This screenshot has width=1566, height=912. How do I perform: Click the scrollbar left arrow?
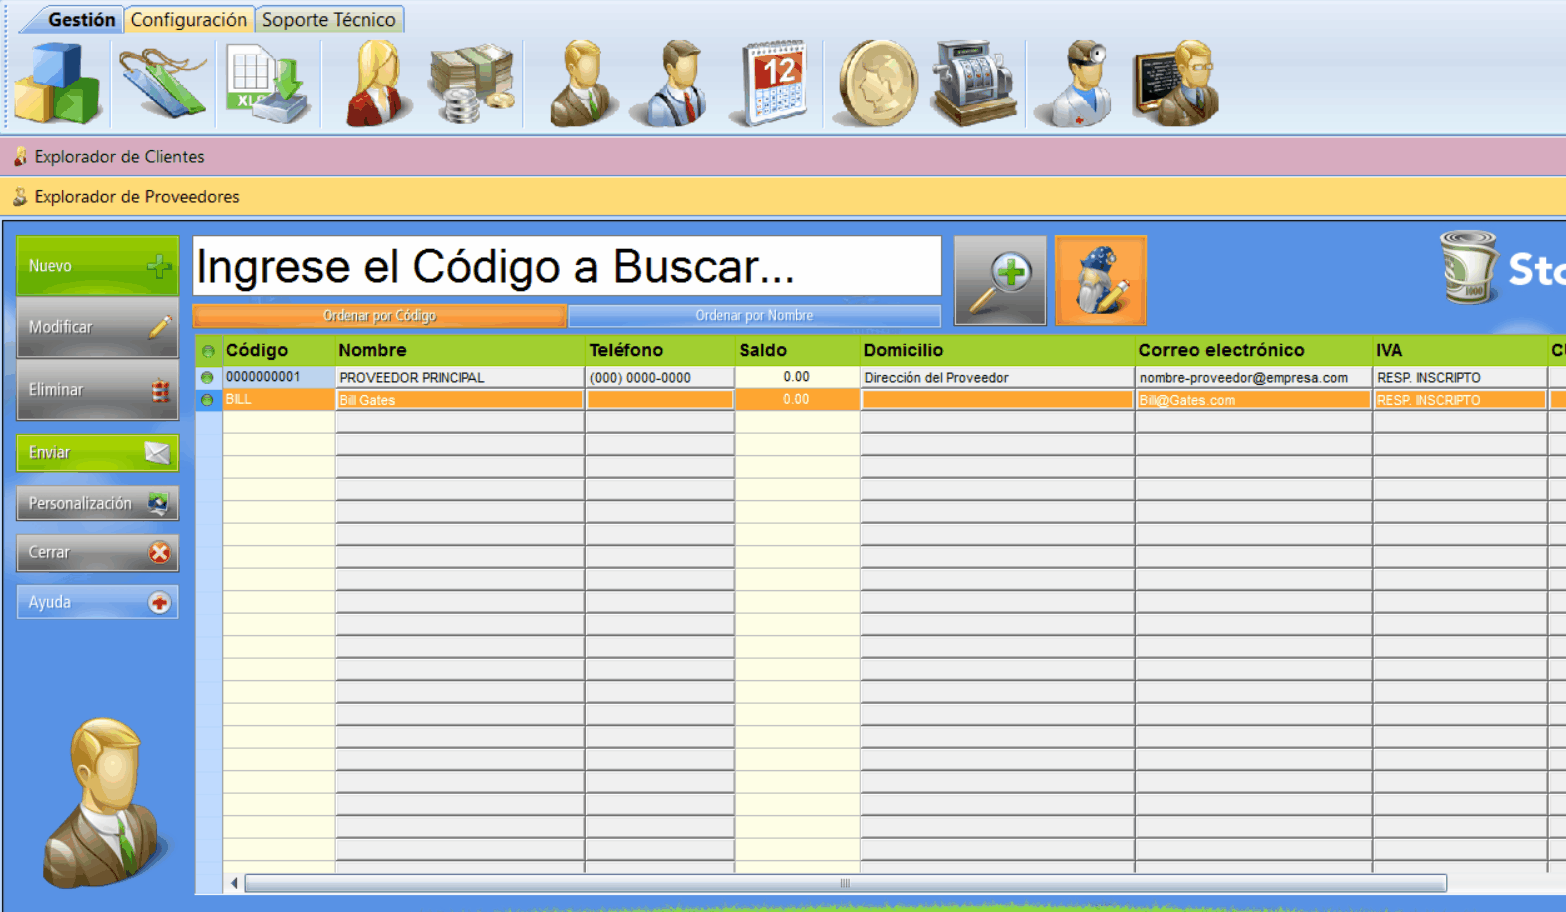point(234,883)
